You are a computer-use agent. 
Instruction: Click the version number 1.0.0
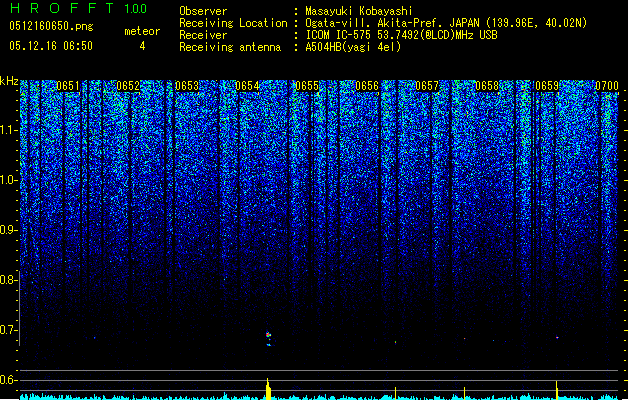135,8
